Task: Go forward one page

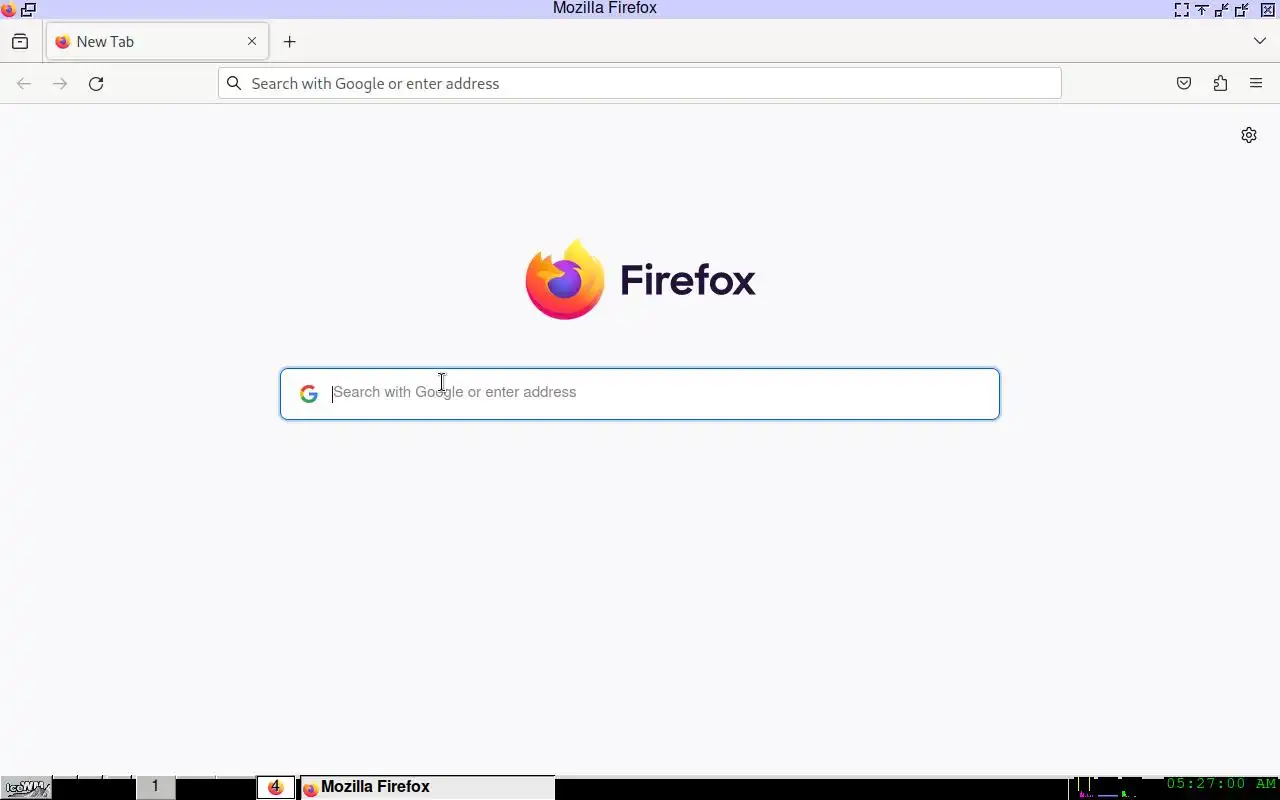Action: click(60, 84)
